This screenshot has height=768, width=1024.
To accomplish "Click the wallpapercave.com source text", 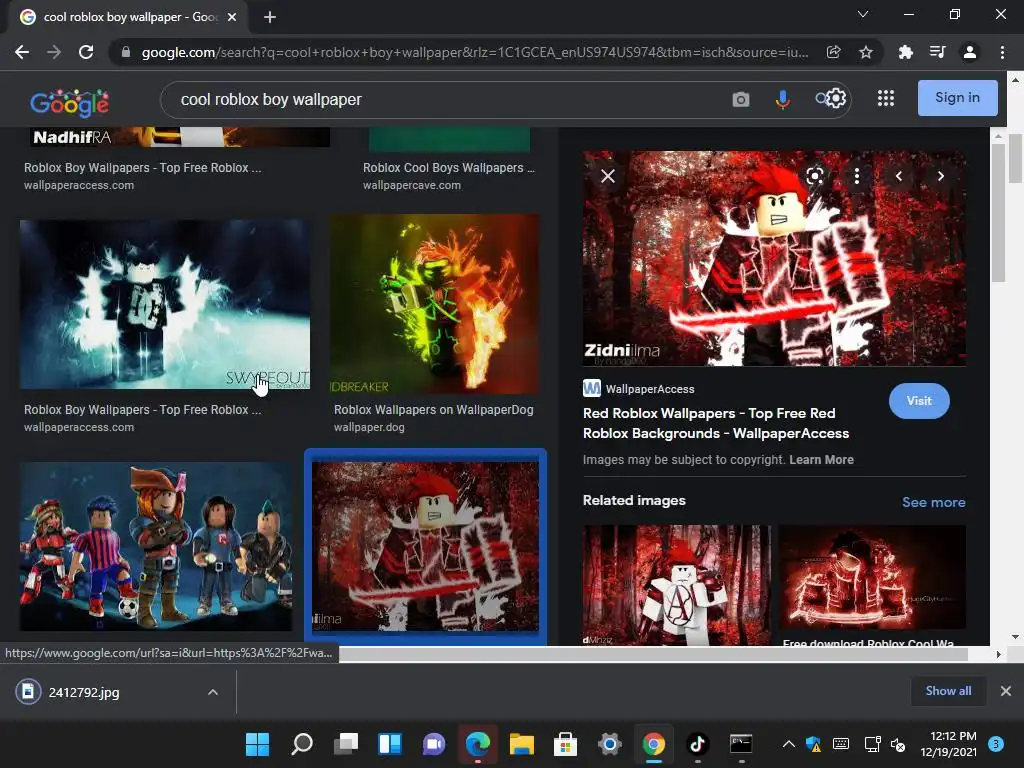I will coord(411,185).
